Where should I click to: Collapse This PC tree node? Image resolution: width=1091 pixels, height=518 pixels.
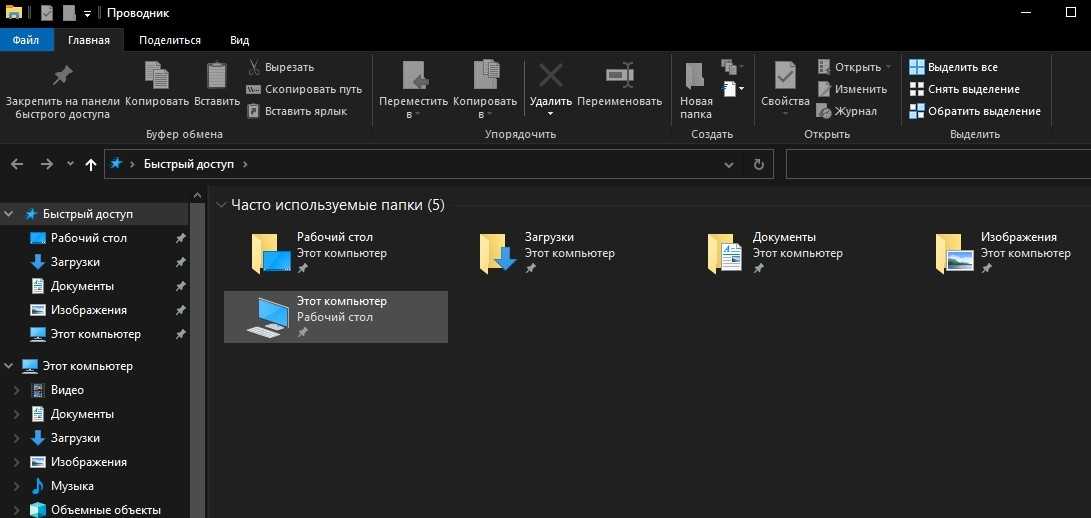pos(9,366)
